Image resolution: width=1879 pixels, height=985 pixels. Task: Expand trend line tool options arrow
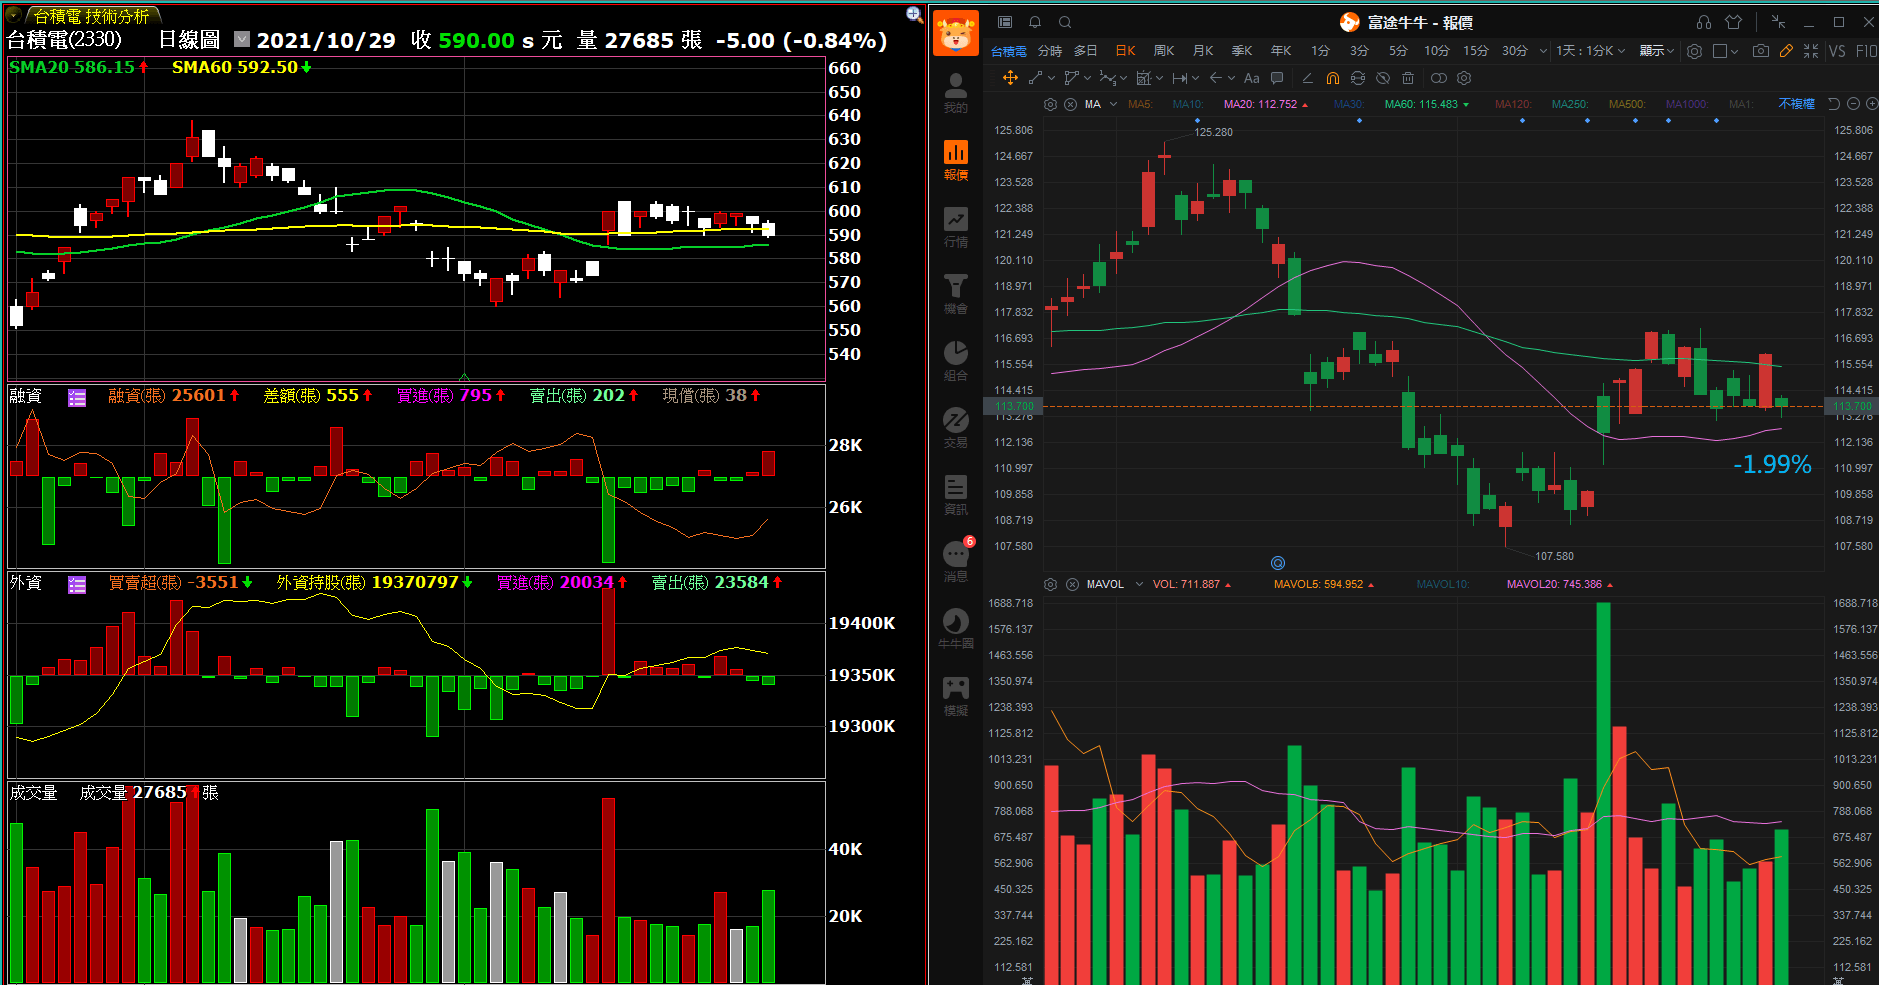click(1051, 78)
